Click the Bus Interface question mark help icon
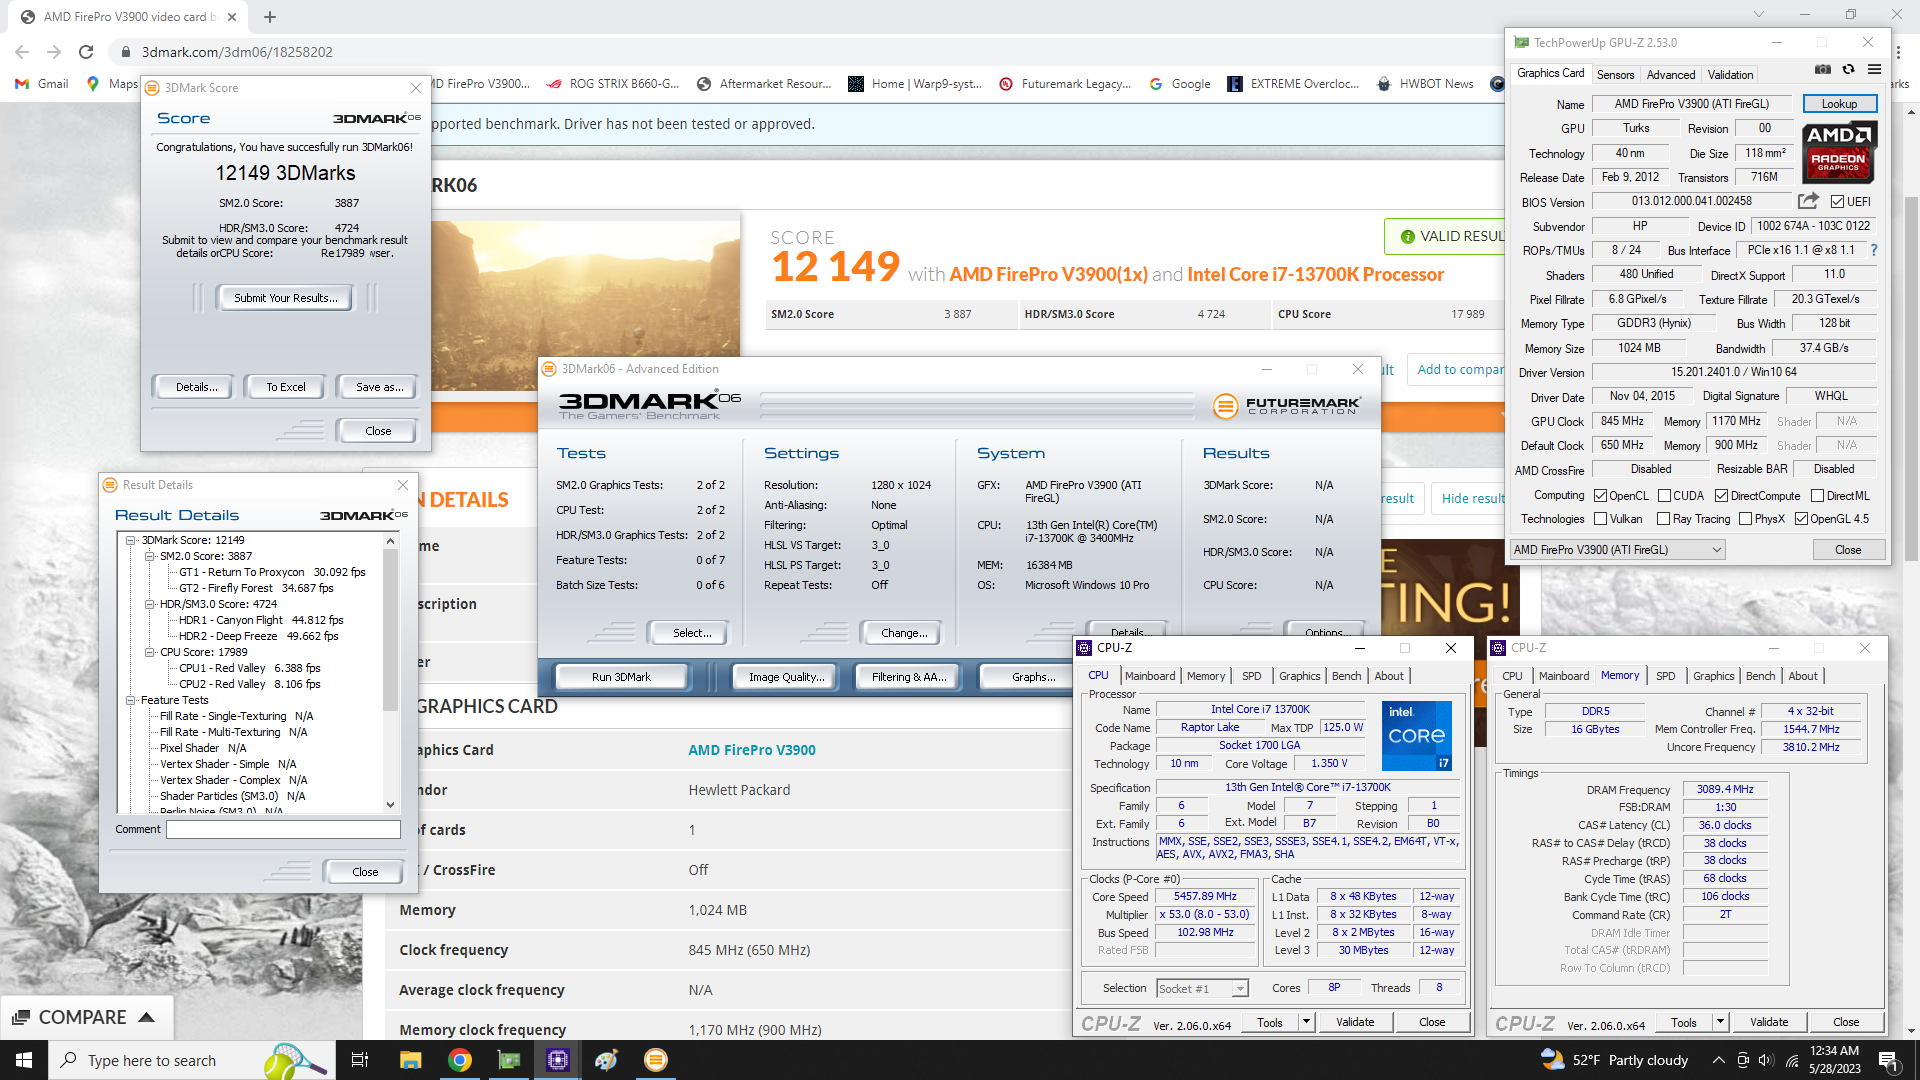The height and width of the screenshot is (1080, 1920). pos(1874,250)
